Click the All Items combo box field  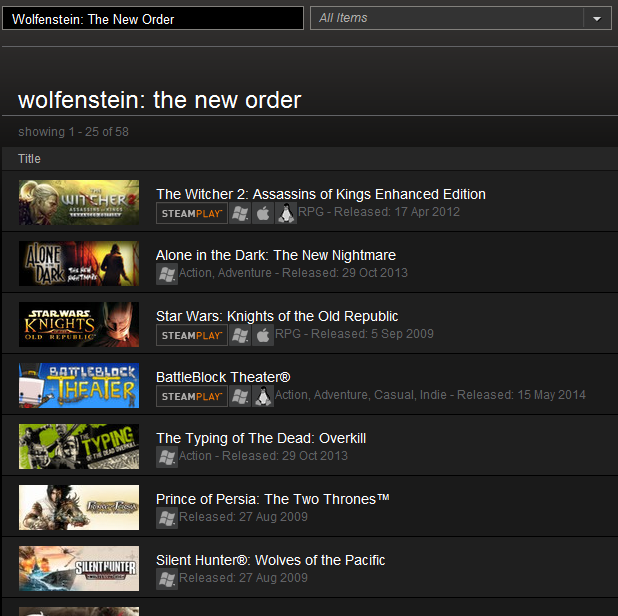click(461, 18)
